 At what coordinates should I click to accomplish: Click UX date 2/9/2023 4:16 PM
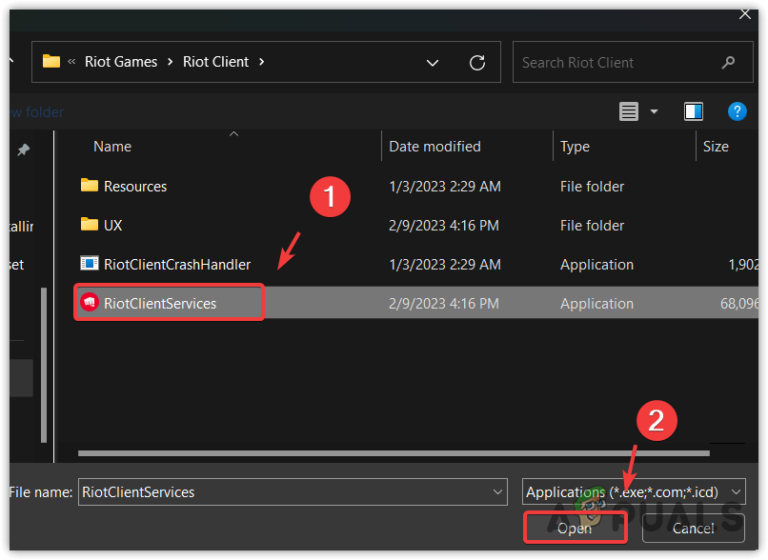click(x=443, y=225)
